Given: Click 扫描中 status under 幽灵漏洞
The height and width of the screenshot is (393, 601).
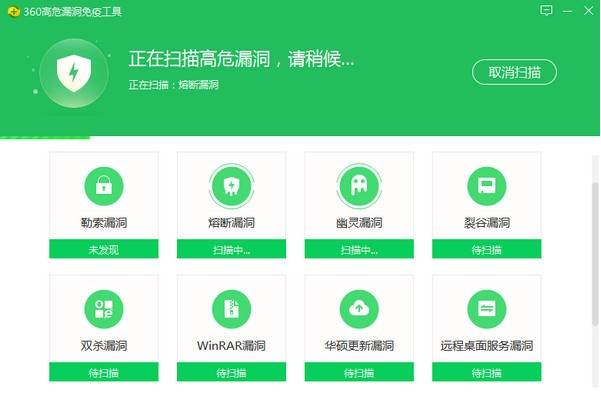Looking at the screenshot, I should coord(359,249).
